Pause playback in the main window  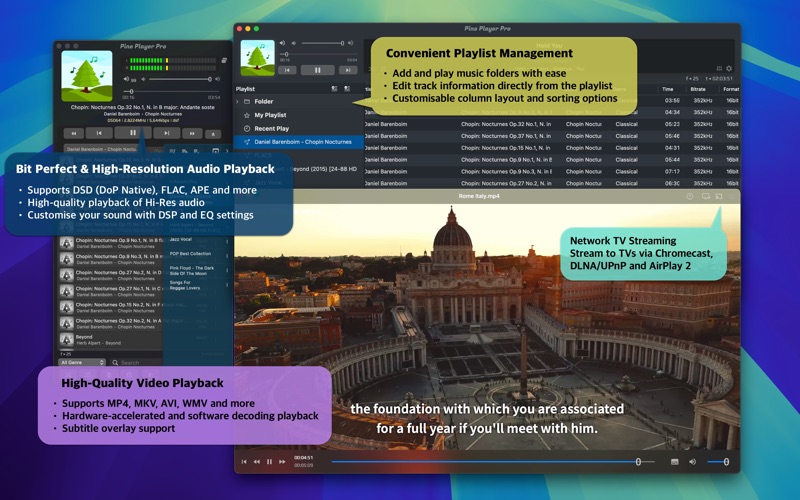point(317,70)
